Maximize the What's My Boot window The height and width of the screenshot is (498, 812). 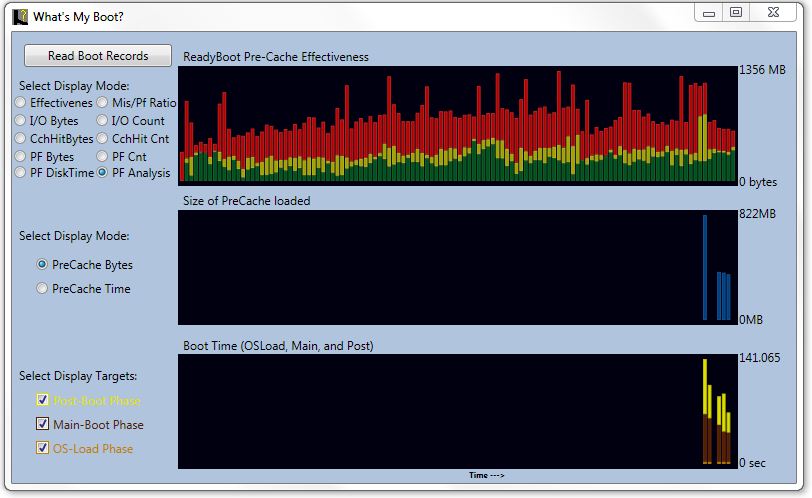pos(736,13)
